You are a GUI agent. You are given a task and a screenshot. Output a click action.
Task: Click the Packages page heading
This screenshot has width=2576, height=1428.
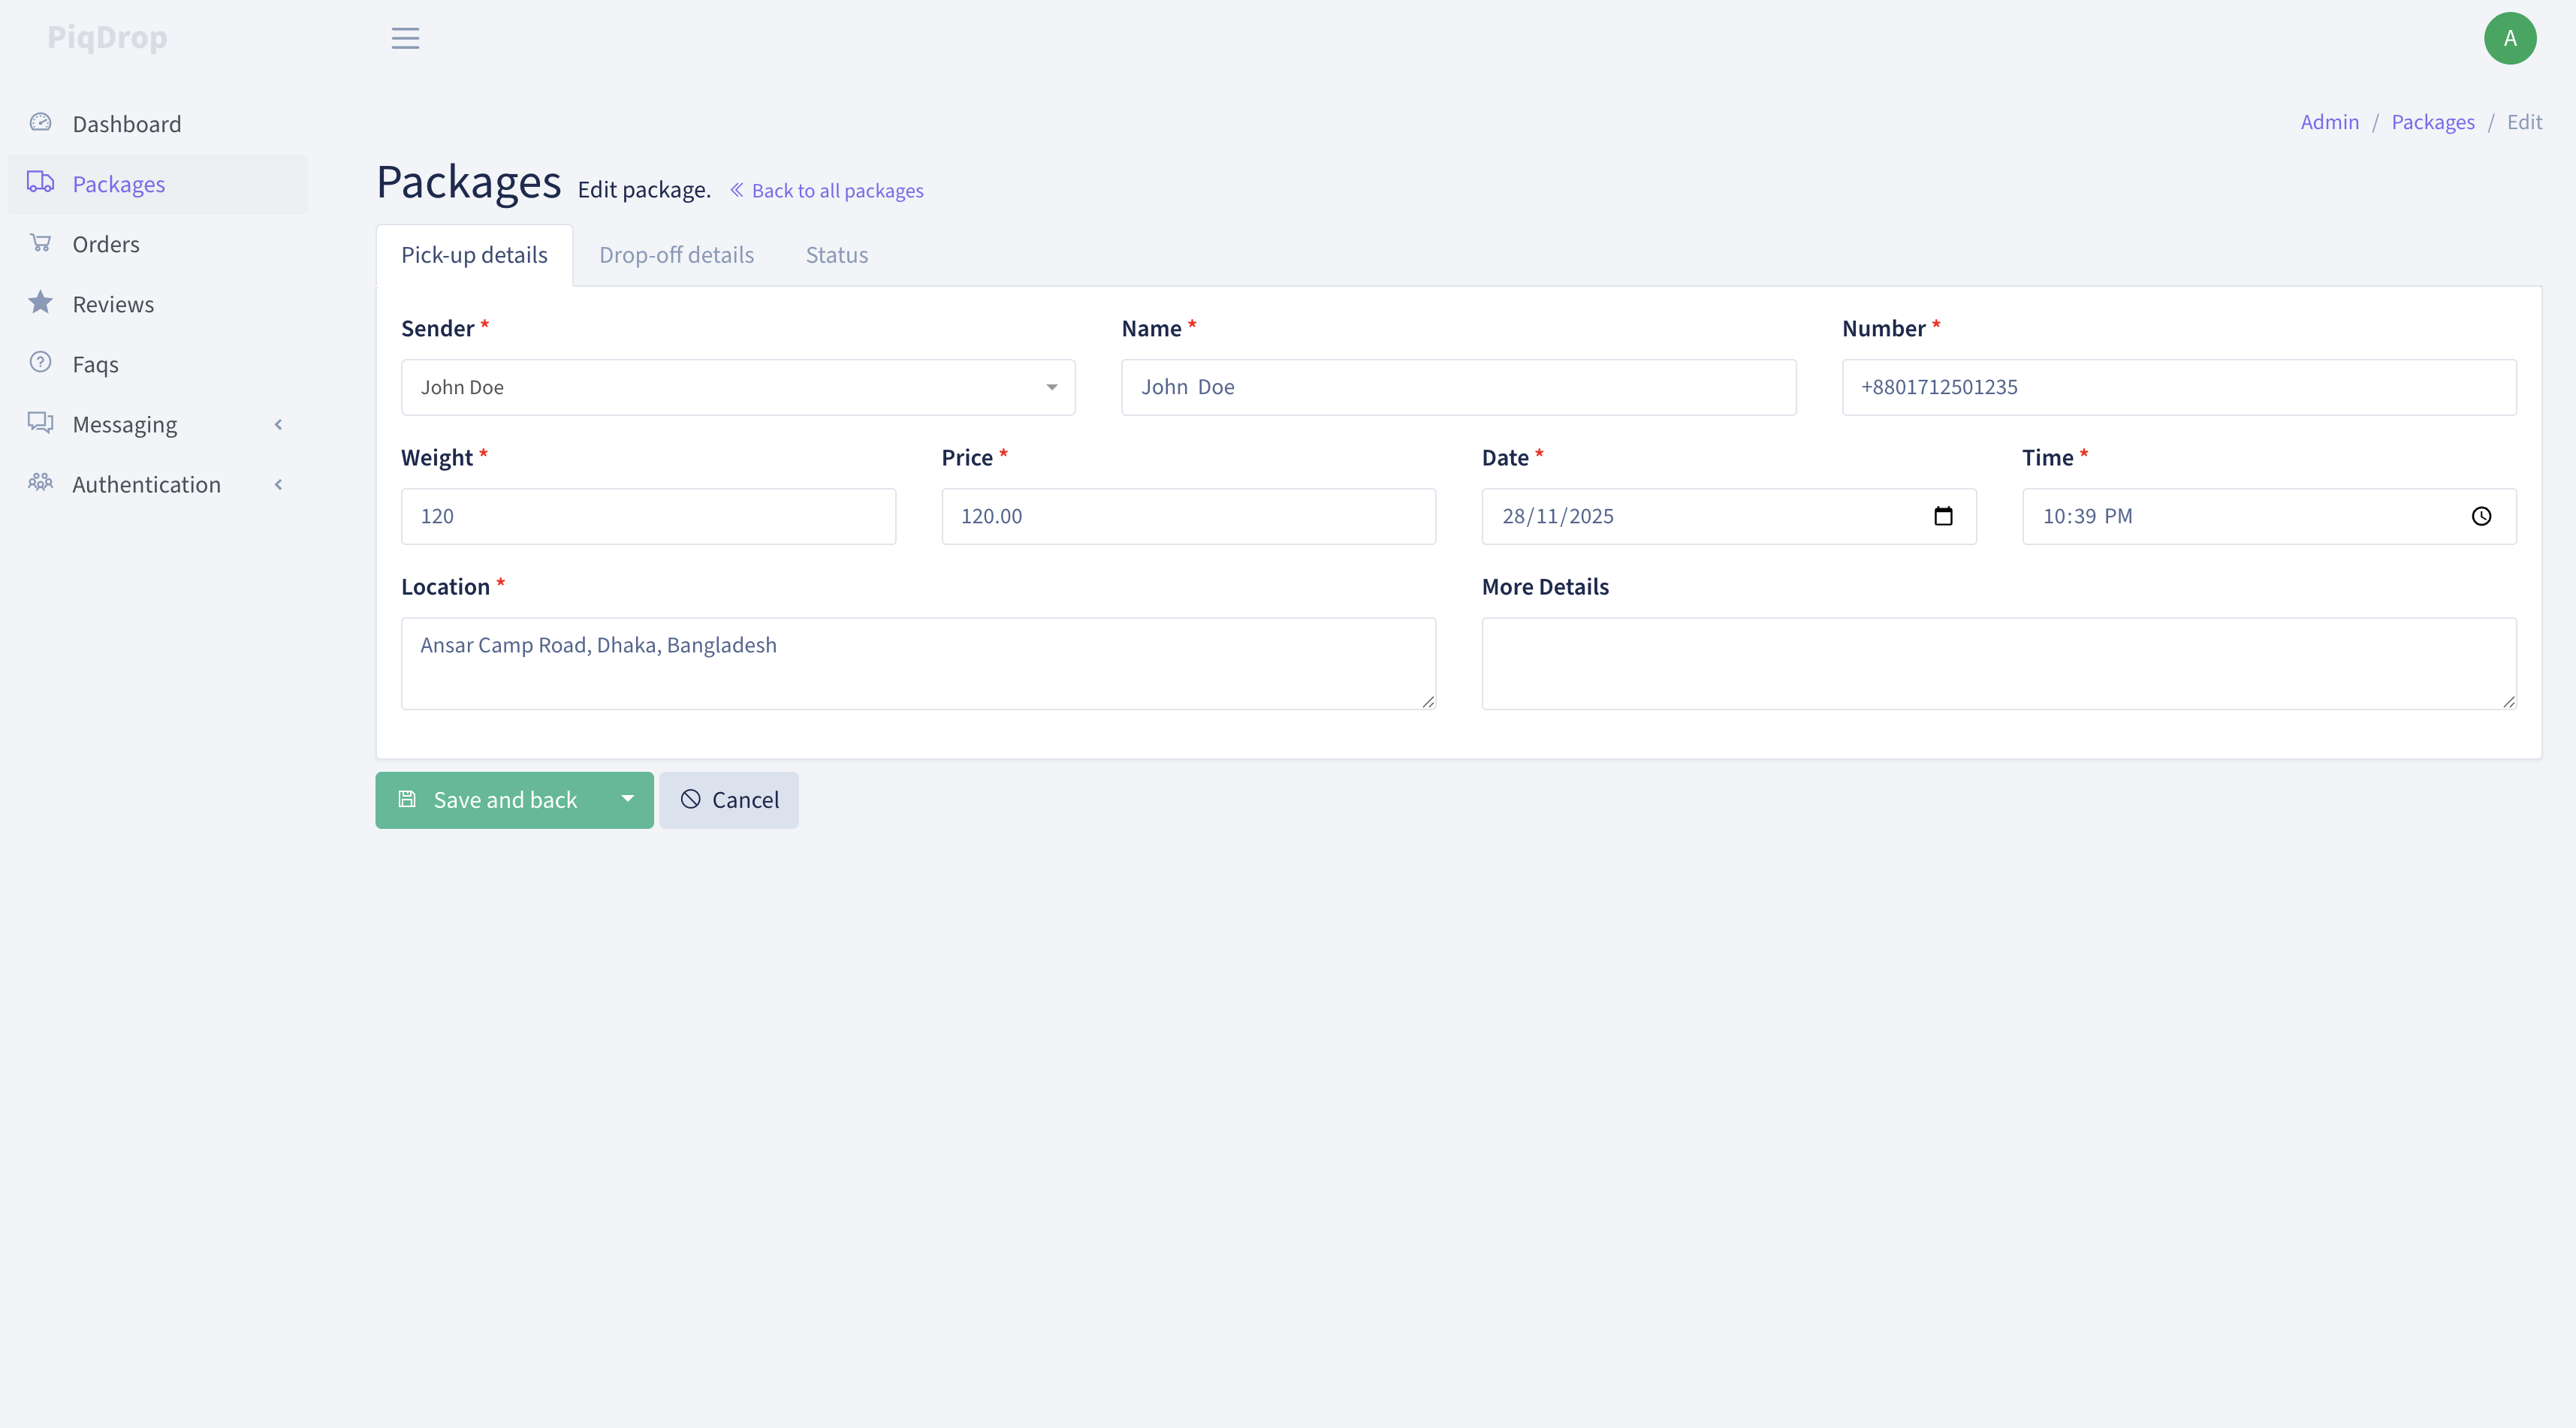click(469, 182)
